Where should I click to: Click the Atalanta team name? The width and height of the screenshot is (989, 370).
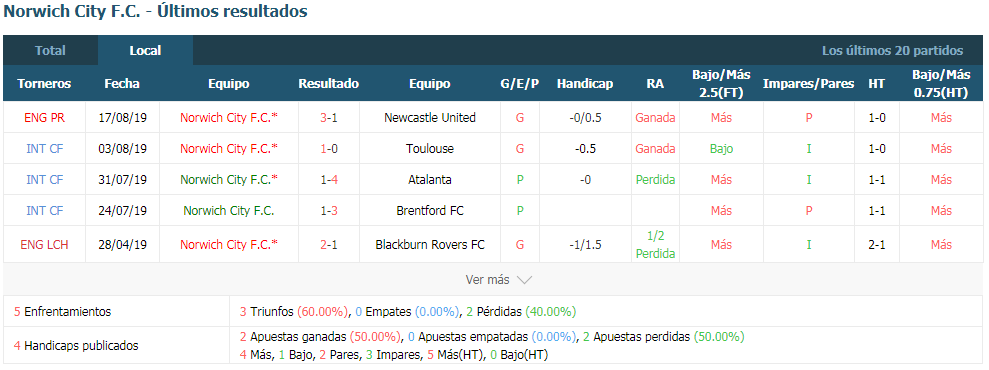click(430, 180)
